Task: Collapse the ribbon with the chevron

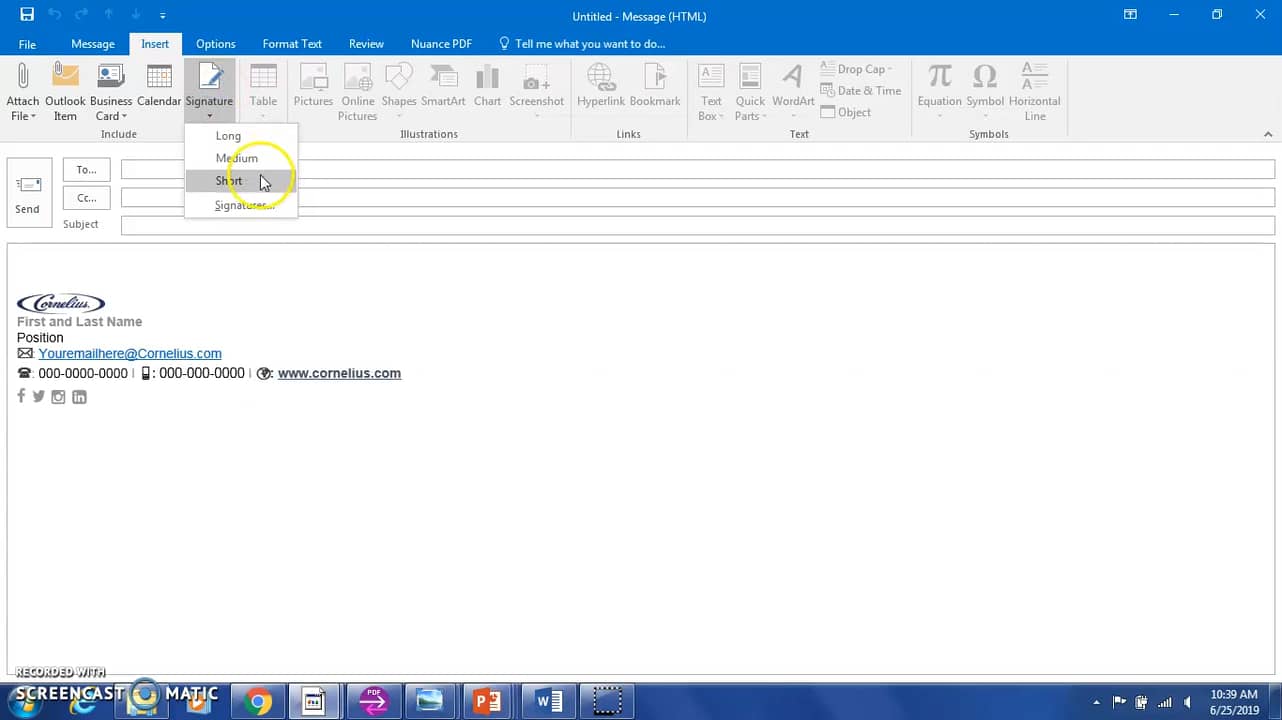Action: 1268,134
